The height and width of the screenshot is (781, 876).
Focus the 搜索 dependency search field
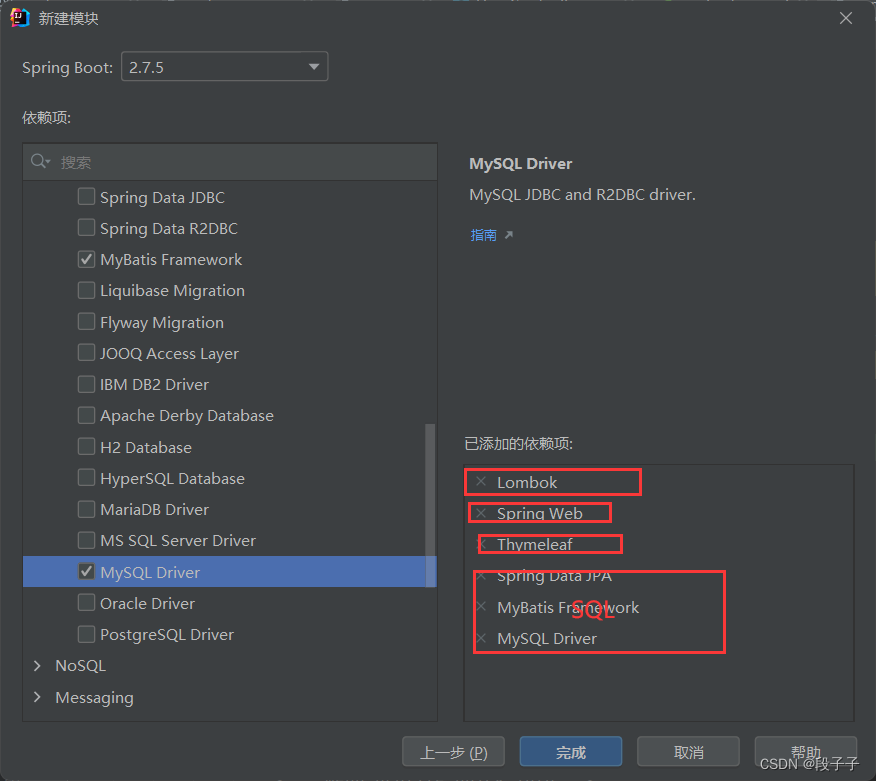tap(230, 162)
